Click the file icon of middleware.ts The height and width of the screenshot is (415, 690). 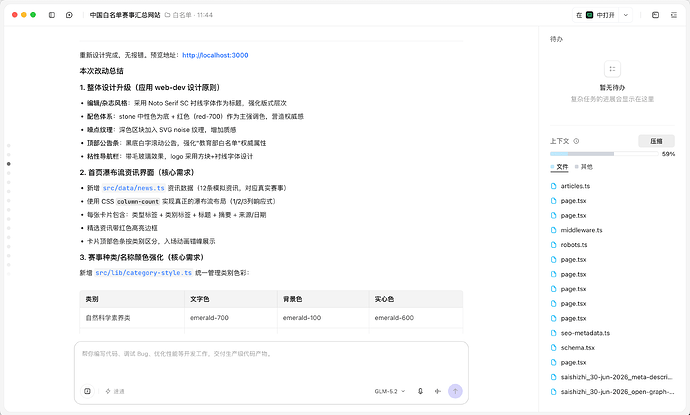pos(554,230)
